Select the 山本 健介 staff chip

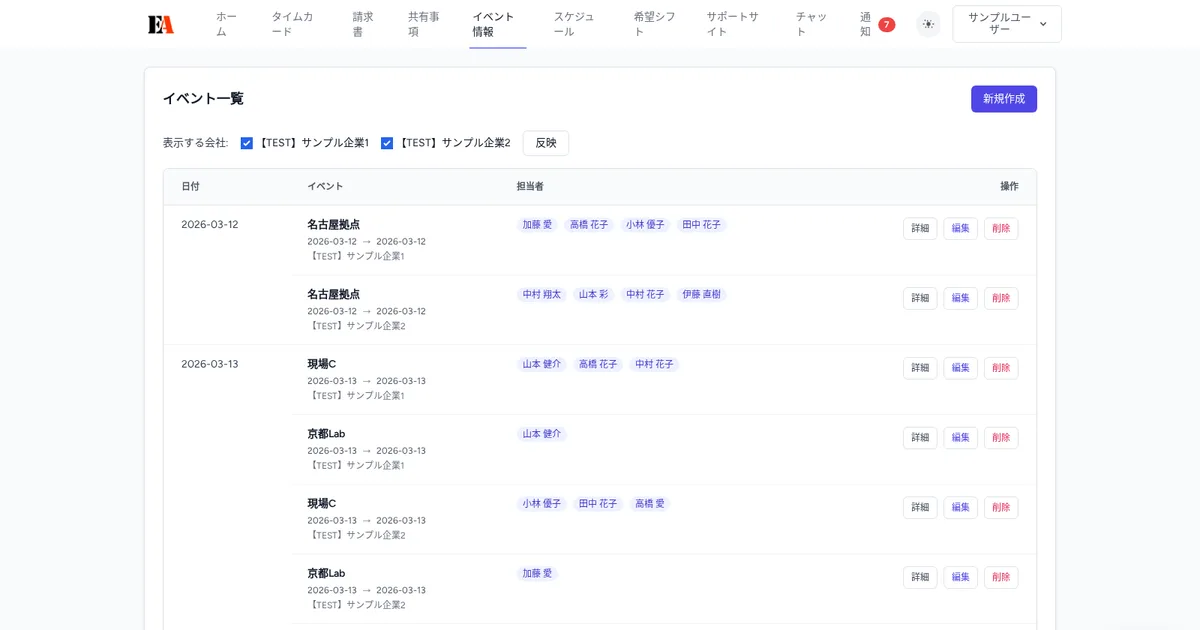pyautogui.click(x=540, y=363)
